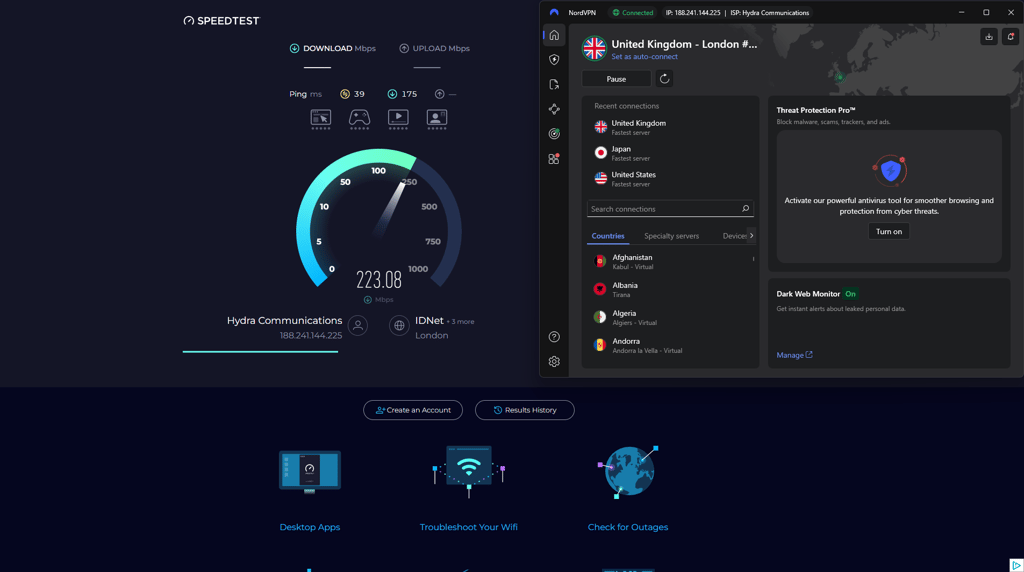Select Algeria in the countries list

coord(670,317)
